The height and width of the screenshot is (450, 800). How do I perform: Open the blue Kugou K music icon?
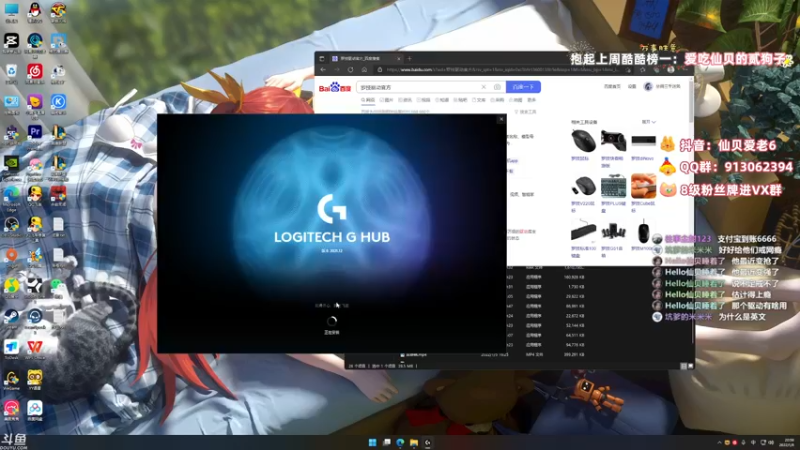[58, 102]
